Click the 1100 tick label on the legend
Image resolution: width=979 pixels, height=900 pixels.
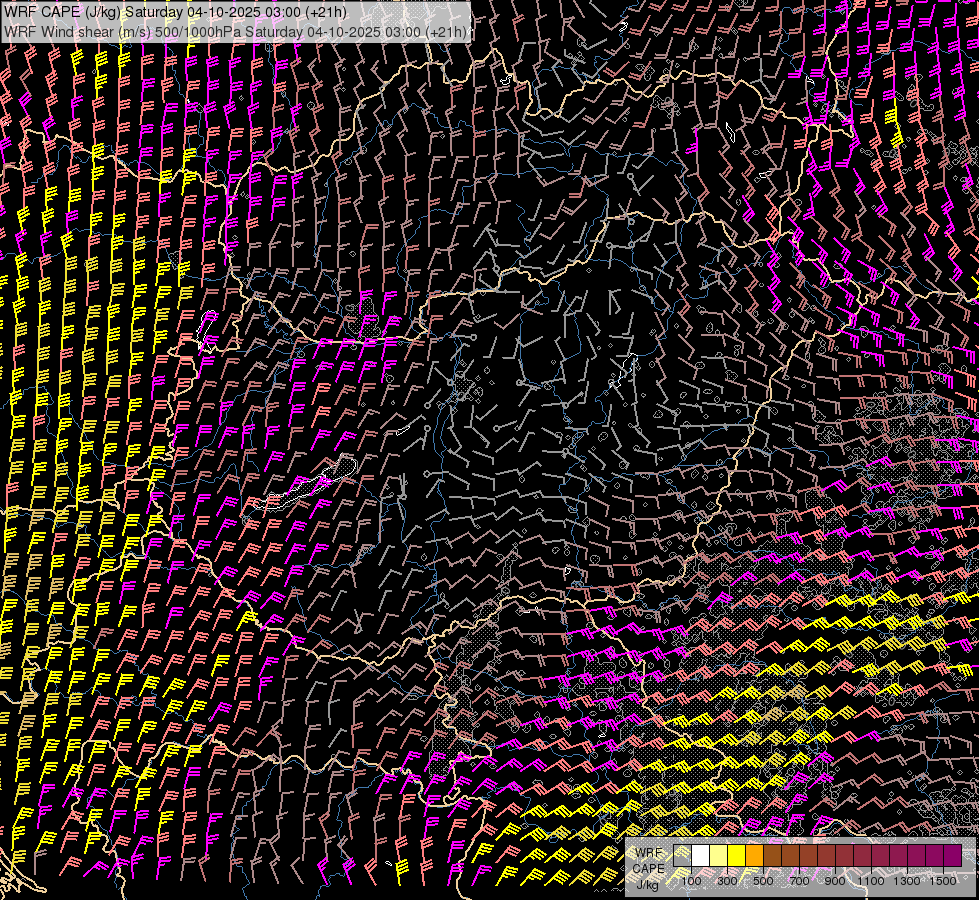[x=871, y=881]
